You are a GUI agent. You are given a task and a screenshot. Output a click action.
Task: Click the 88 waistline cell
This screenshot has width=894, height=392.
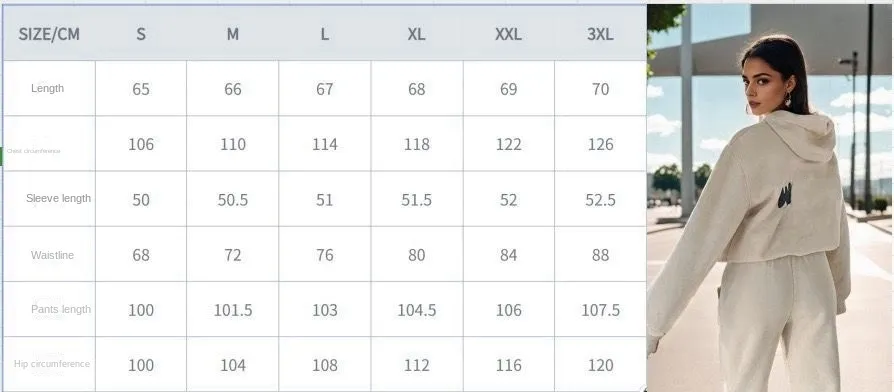pyautogui.click(x=600, y=255)
